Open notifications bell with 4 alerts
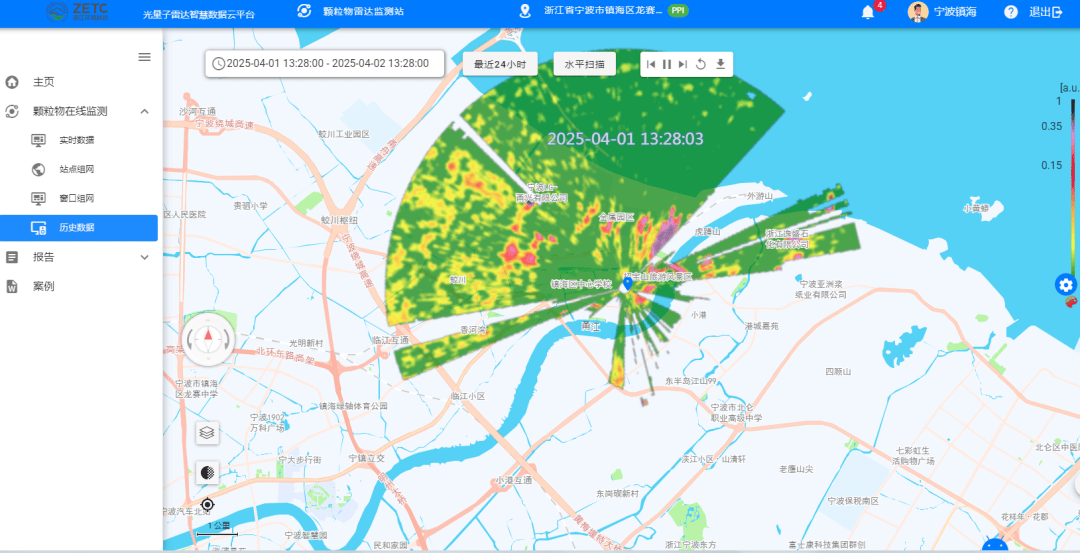This screenshot has width=1080, height=553. [868, 12]
